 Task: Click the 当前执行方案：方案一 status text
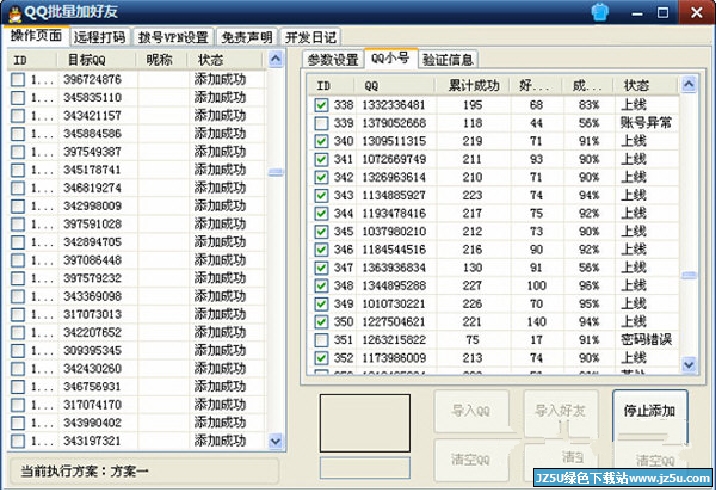pos(84,471)
